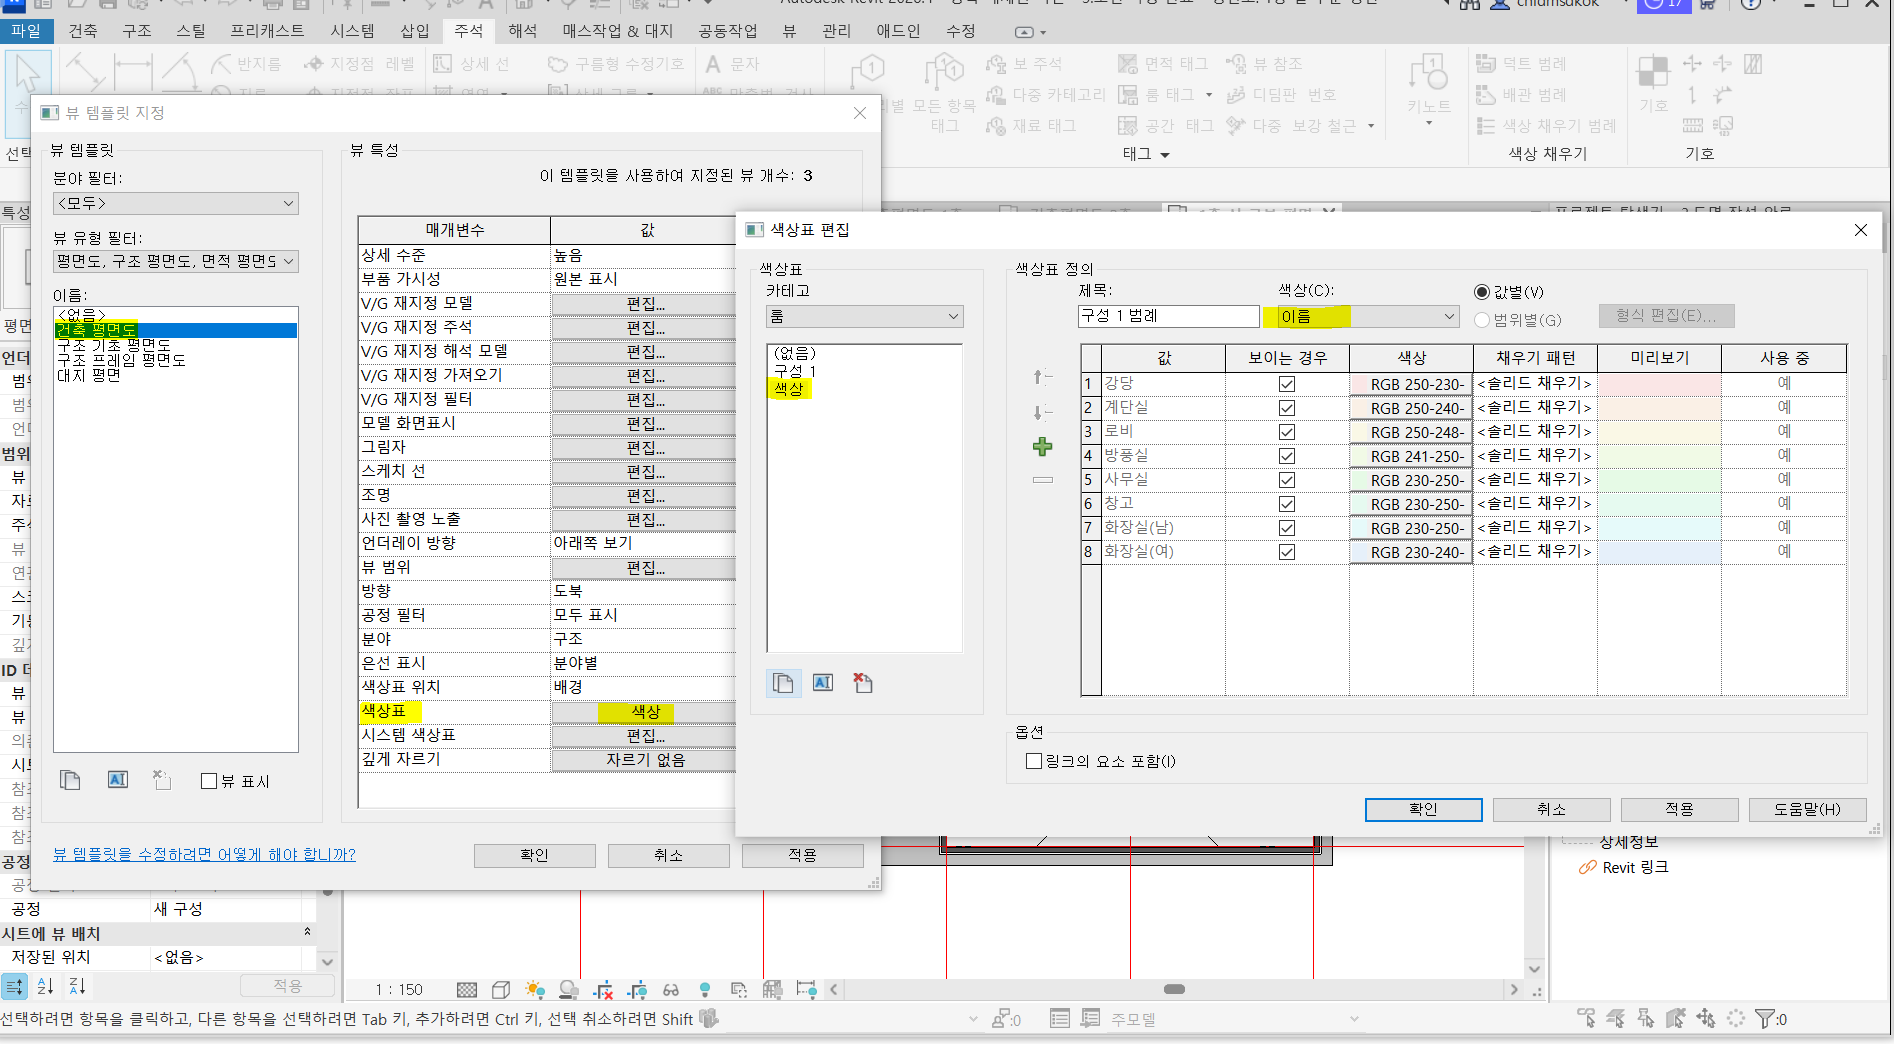This screenshot has width=1894, height=1044.
Task: Sort properties A to Z ascending
Action: coord(46,986)
